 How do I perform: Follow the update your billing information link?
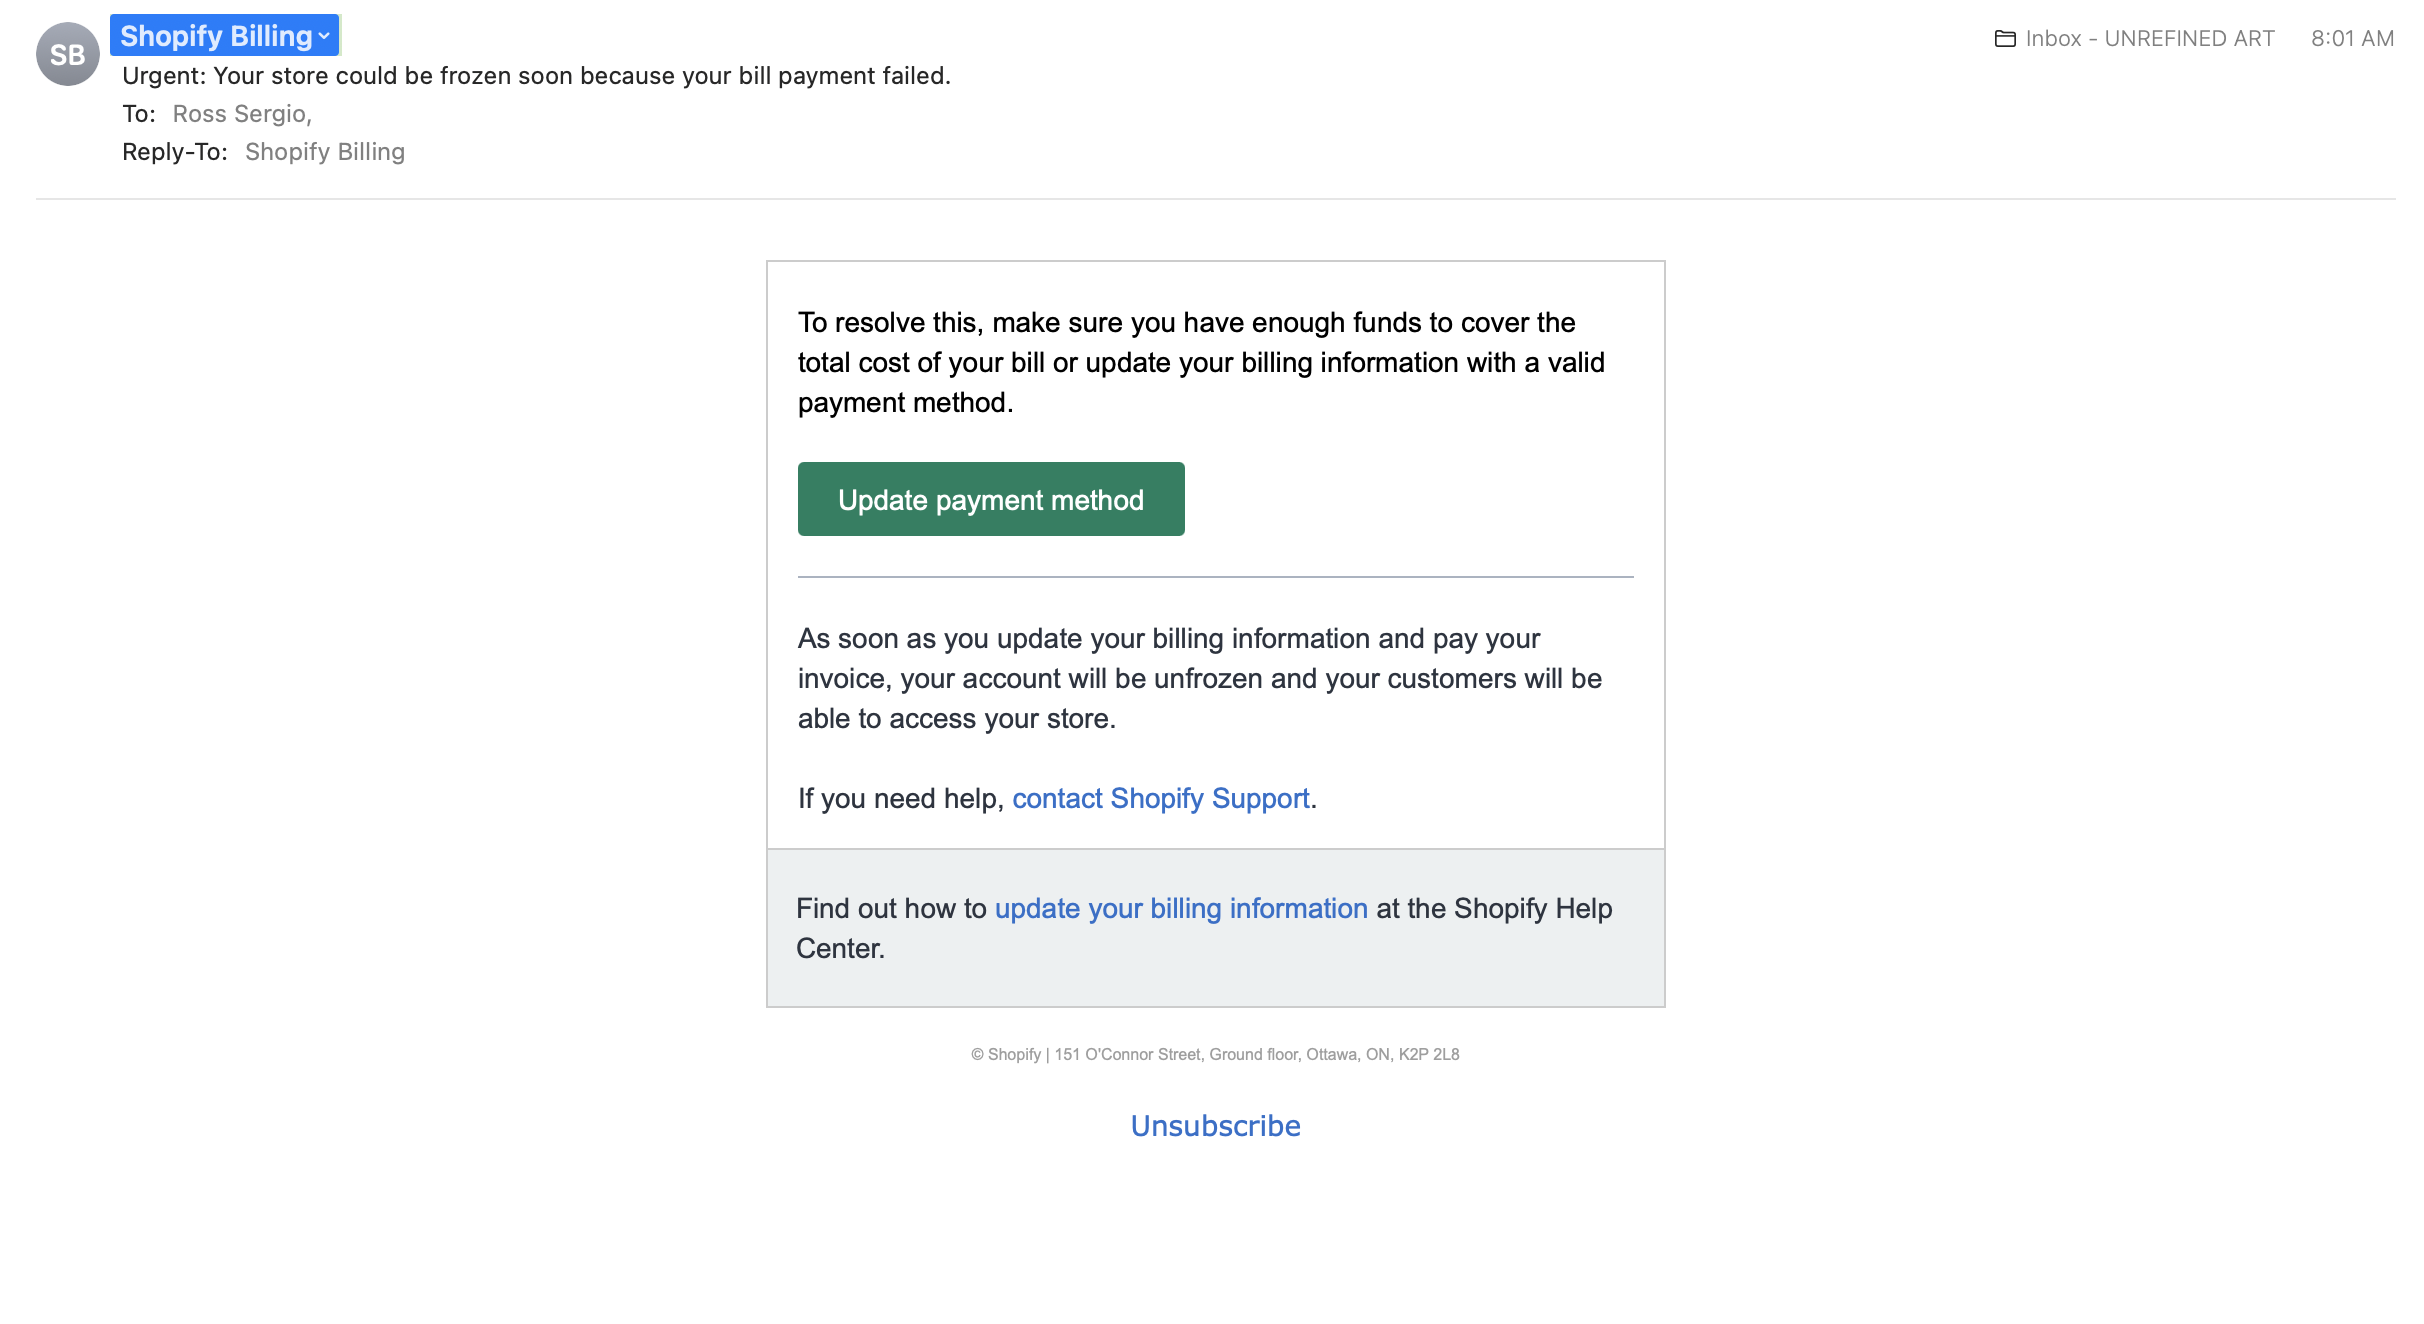click(x=1180, y=908)
